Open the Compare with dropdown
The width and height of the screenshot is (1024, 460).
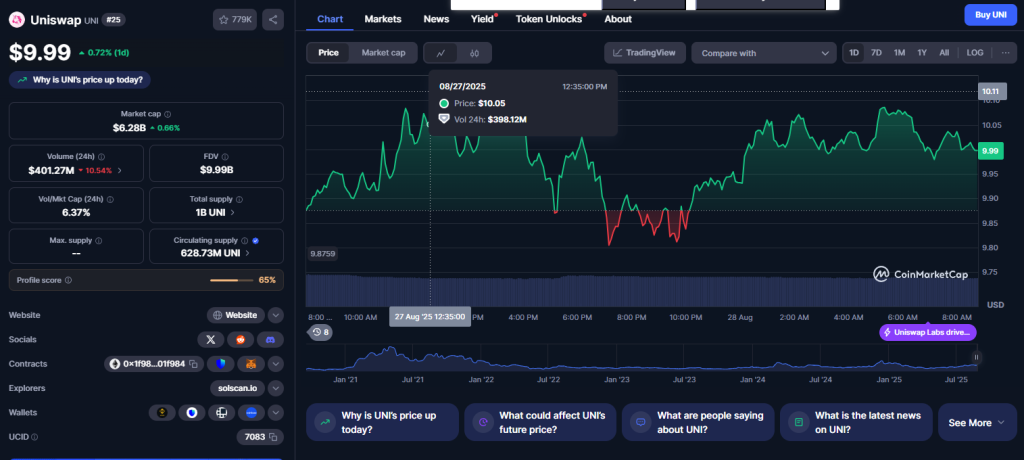point(763,53)
